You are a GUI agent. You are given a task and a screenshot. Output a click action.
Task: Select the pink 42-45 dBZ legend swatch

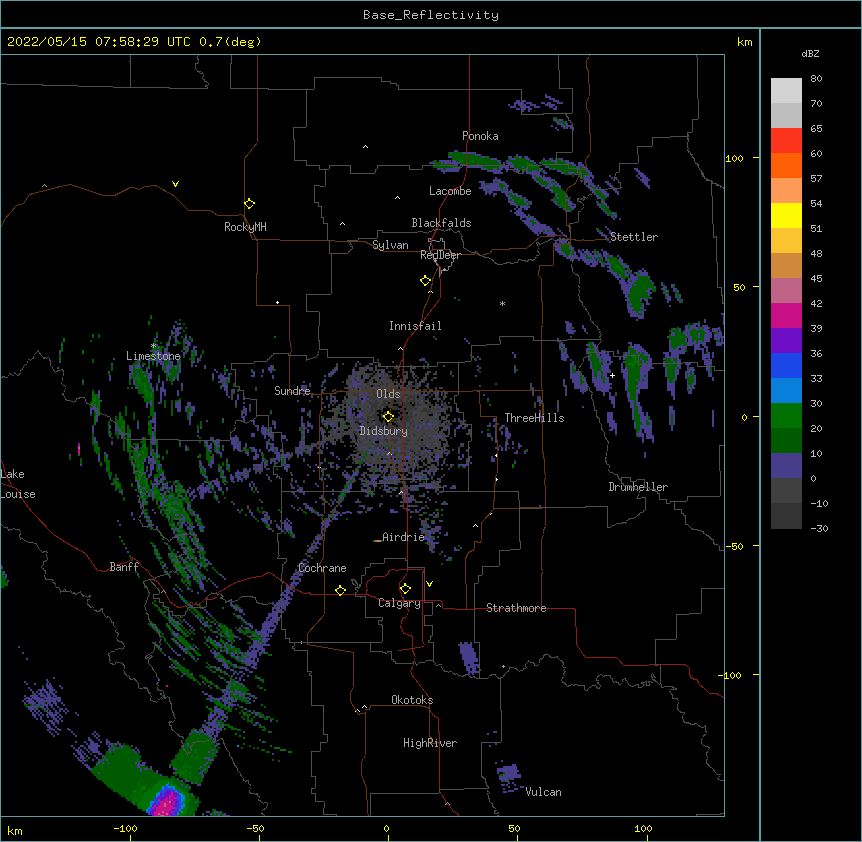[x=786, y=291]
